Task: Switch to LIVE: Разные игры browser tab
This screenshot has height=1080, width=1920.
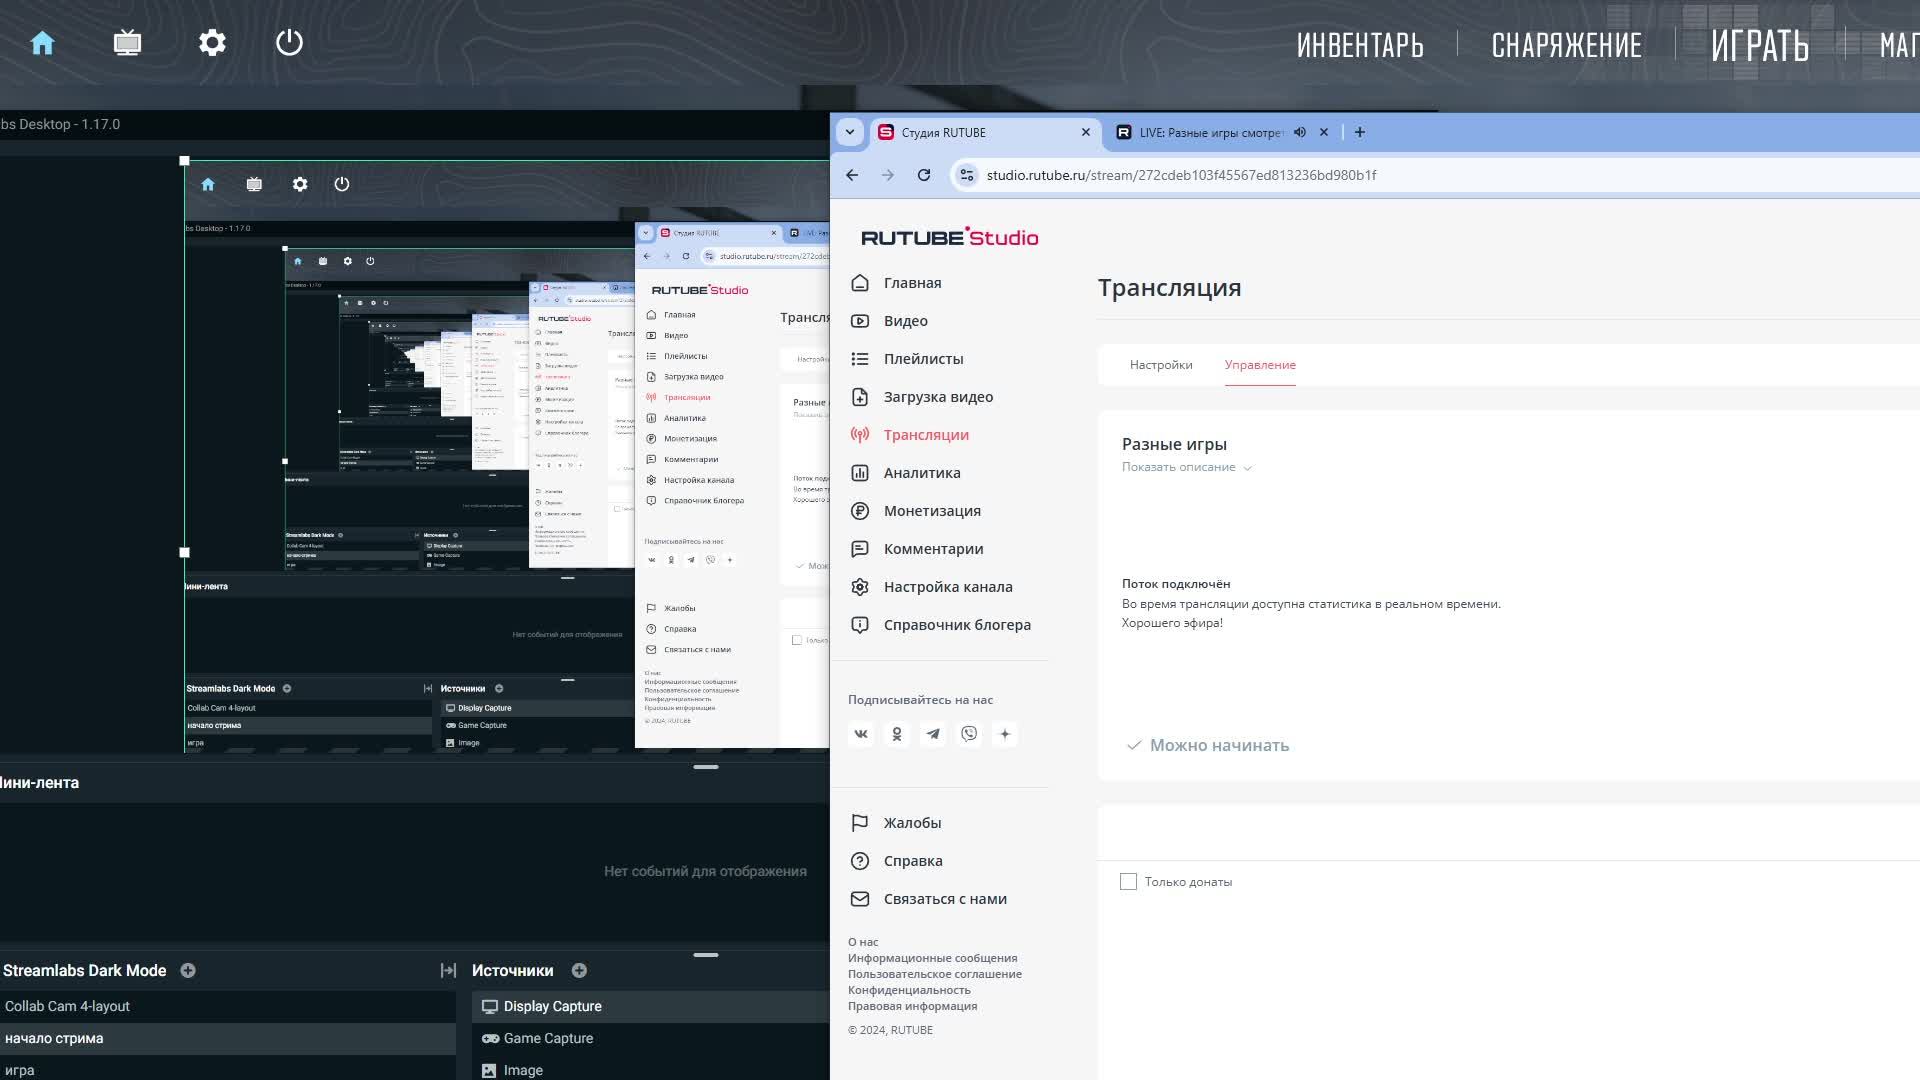Action: coord(1211,132)
